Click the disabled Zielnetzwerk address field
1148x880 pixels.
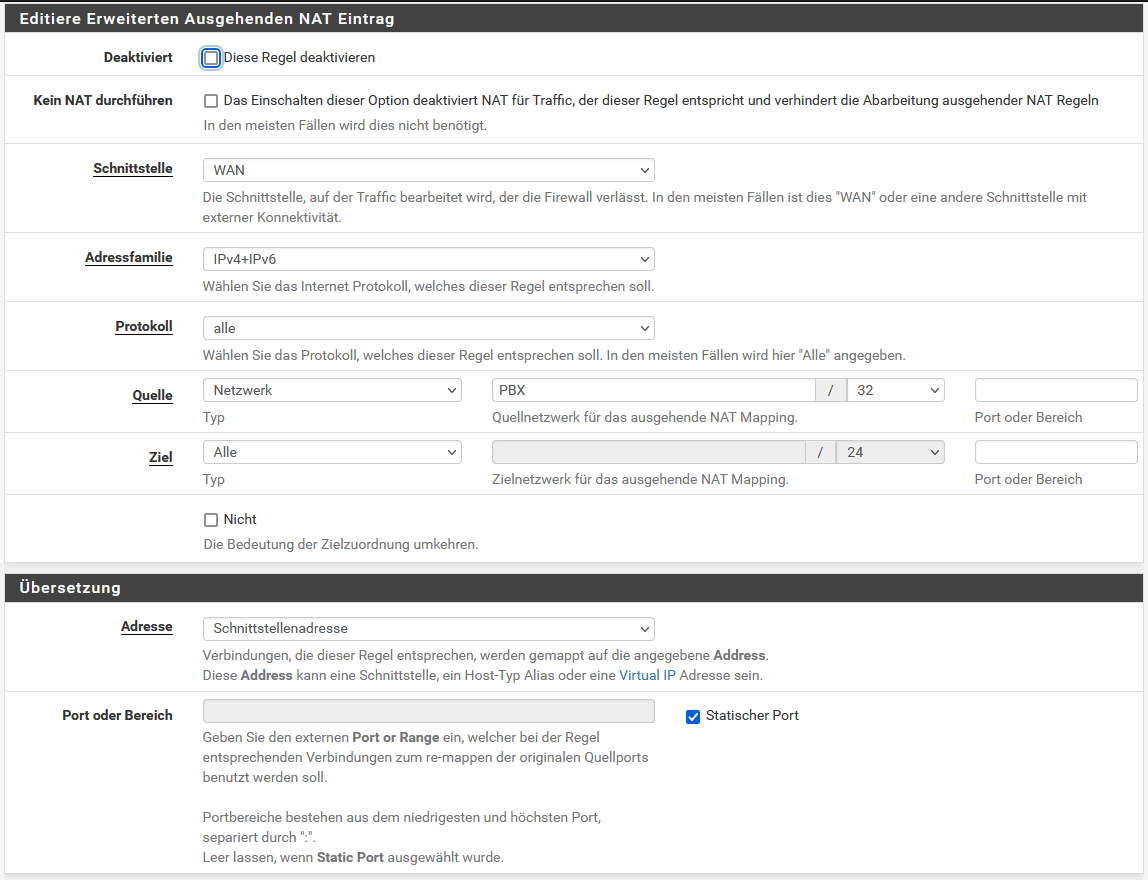tap(649, 452)
